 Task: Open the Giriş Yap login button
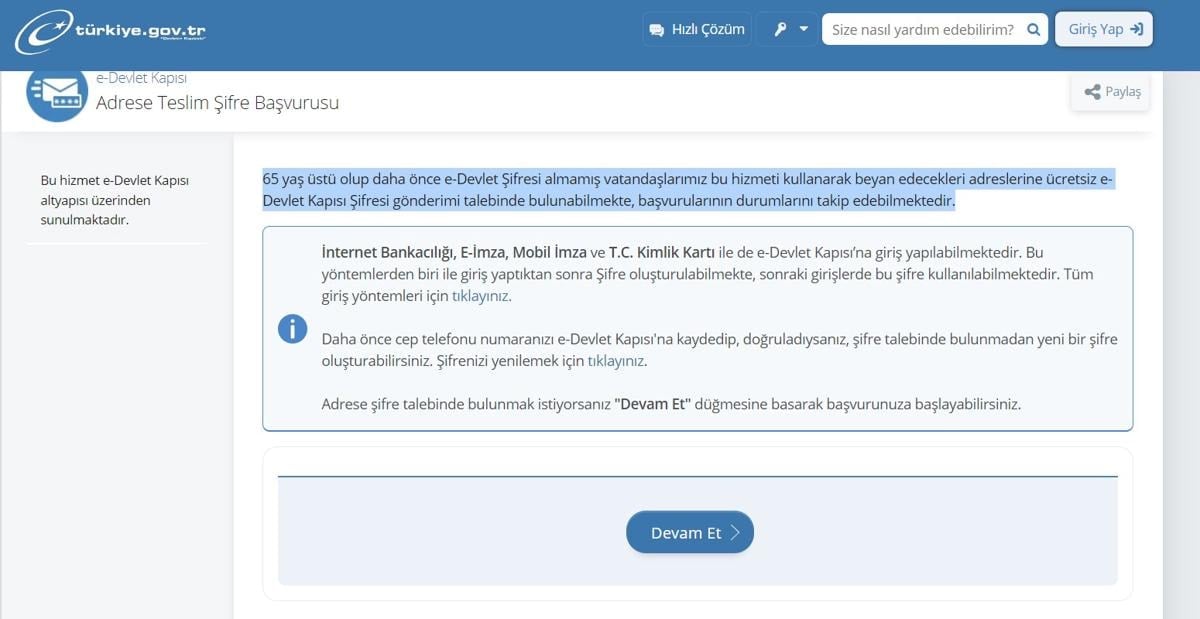1104,30
